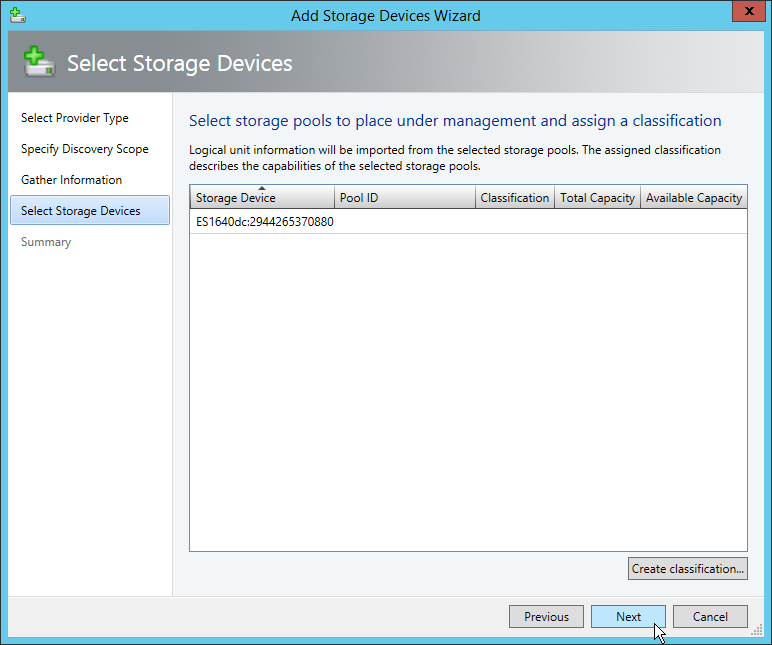
Task: Go back with the Previous button
Action: (x=546, y=617)
